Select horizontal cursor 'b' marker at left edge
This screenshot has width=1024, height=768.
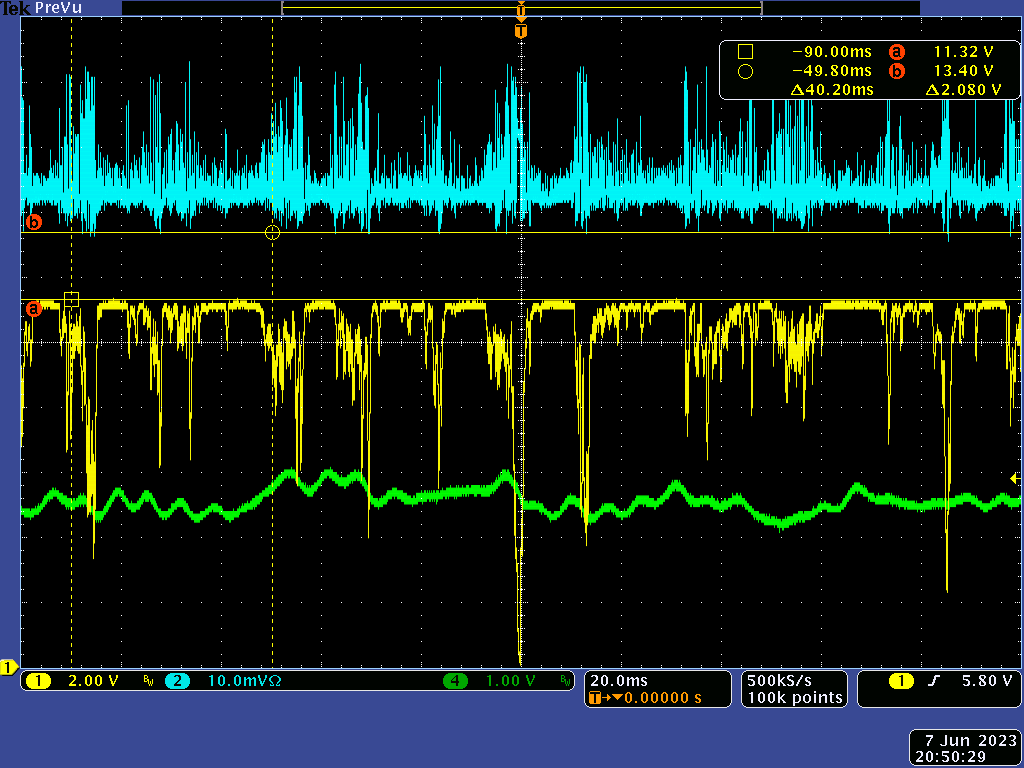(x=33, y=222)
